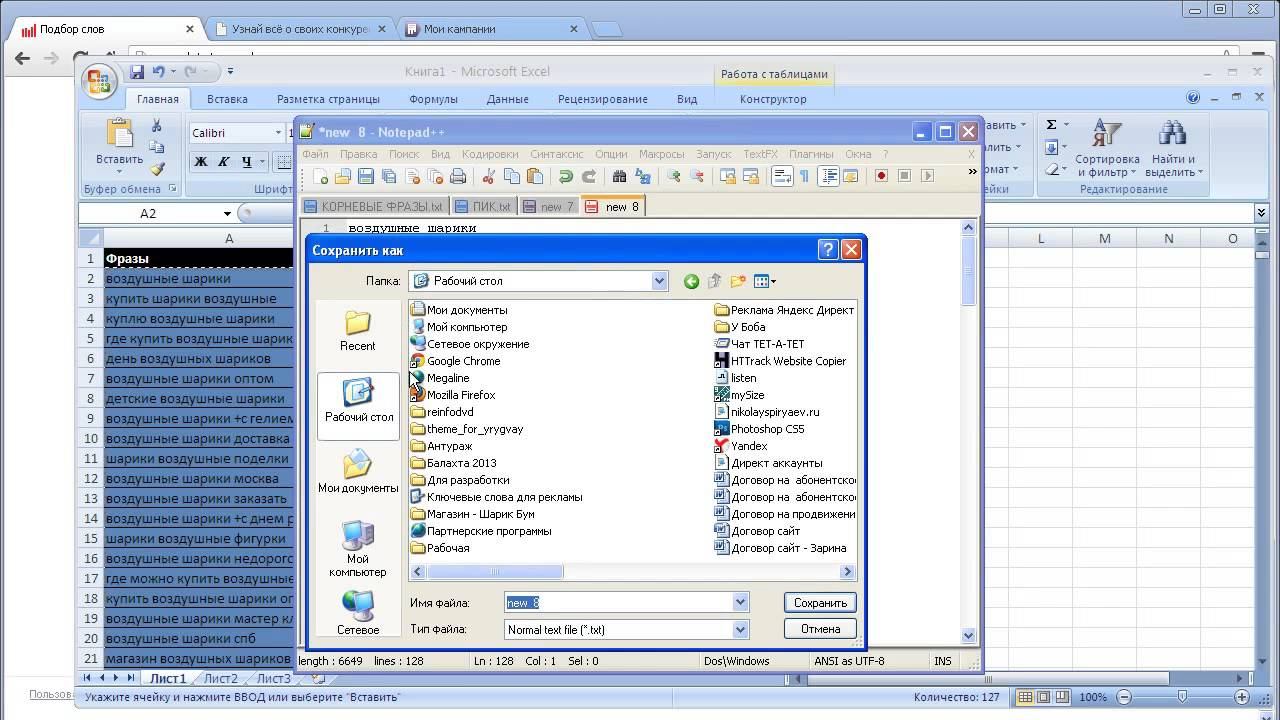
Task: Open the Вставка ribbon tab in Excel
Action: (227, 99)
